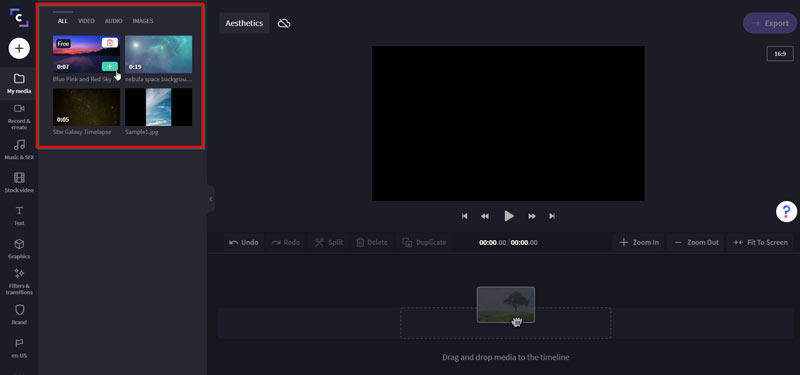The image size is (800, 375).
Task: Switch to the VIDEO media tab
Action: point(86,21)
